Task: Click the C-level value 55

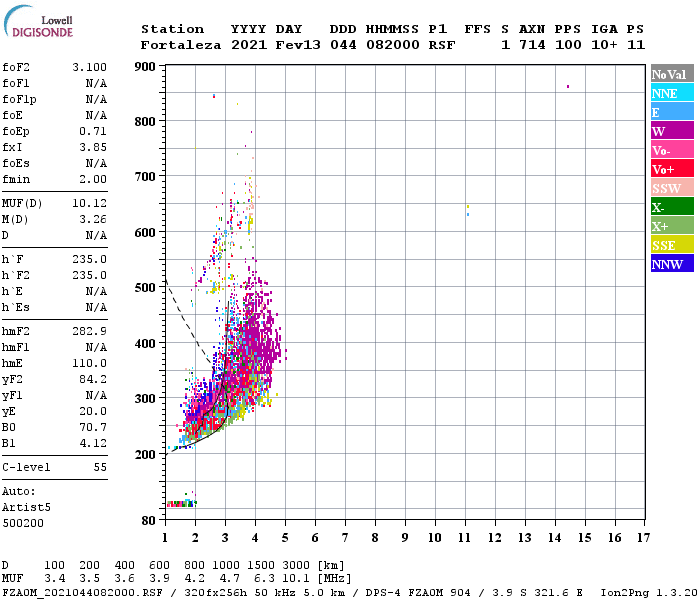Action: tap(100, 467)
